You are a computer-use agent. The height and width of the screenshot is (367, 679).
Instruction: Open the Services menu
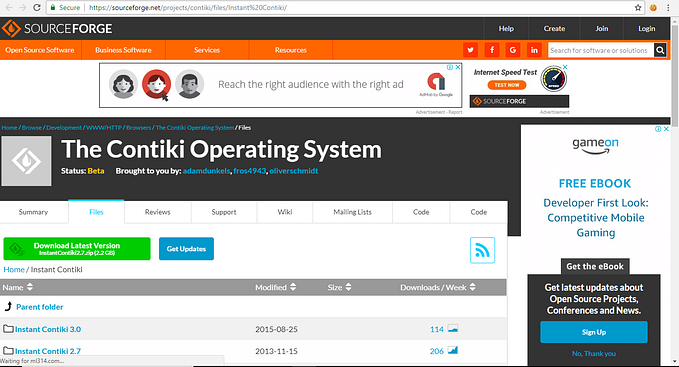coord(207,50)
